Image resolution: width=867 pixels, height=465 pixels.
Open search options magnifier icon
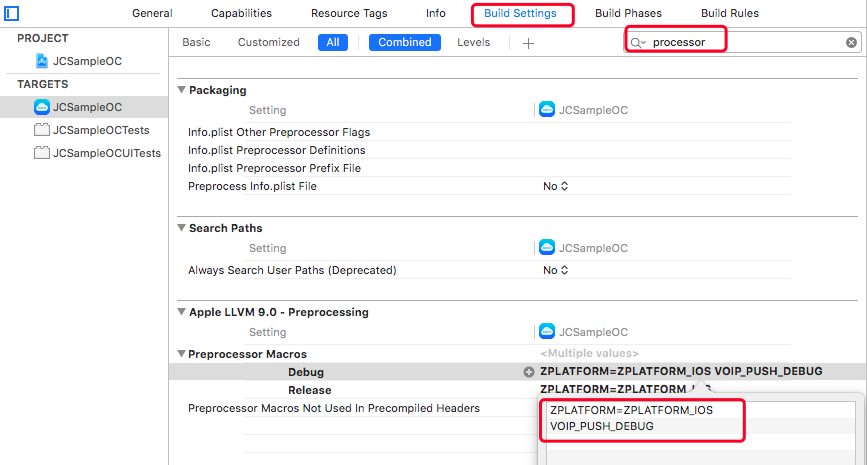point(638,43)
